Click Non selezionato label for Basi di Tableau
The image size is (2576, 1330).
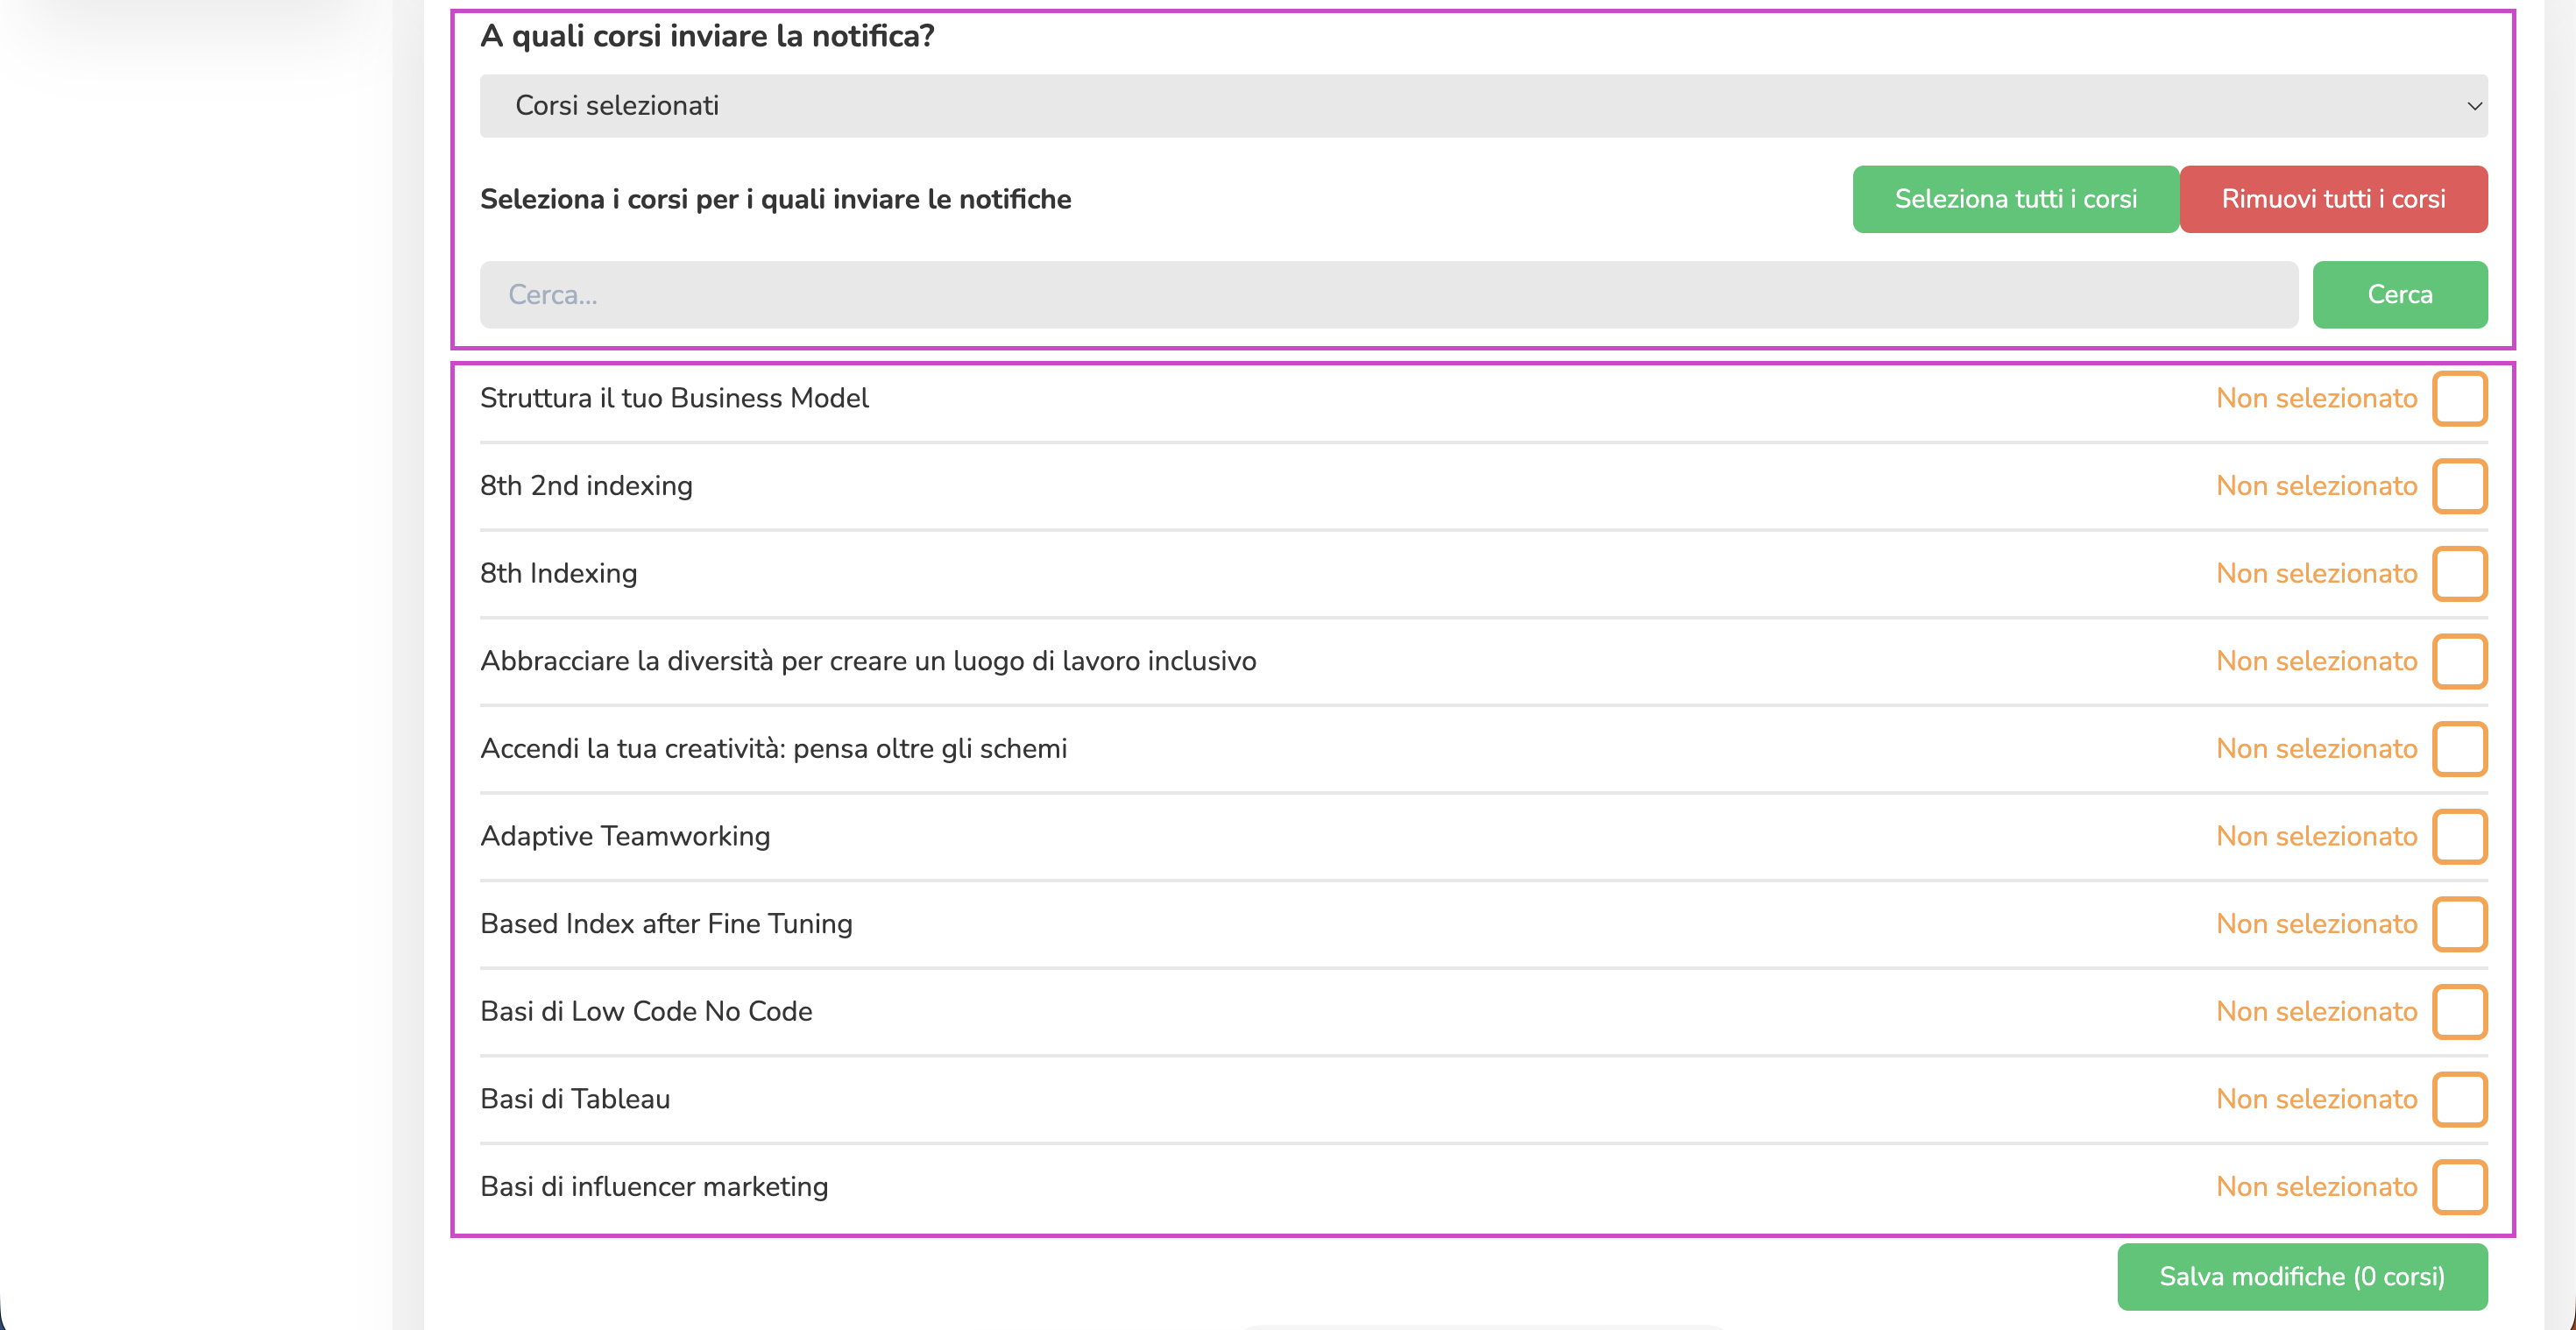point(2316,1099)
